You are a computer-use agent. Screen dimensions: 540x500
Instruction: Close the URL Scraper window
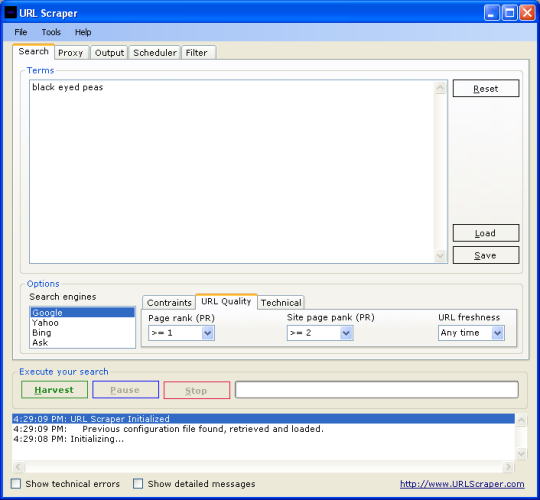527,13
